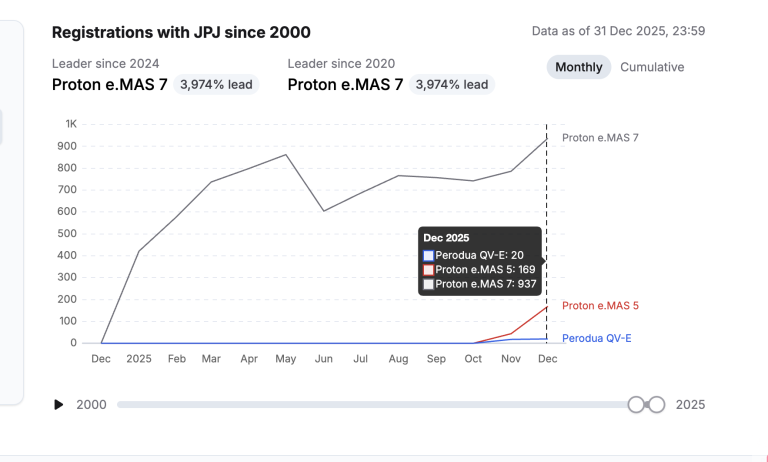Click the 2025 label on the x-axis
The height and width of the screenshot is (462, 768).
coord(139,358)
